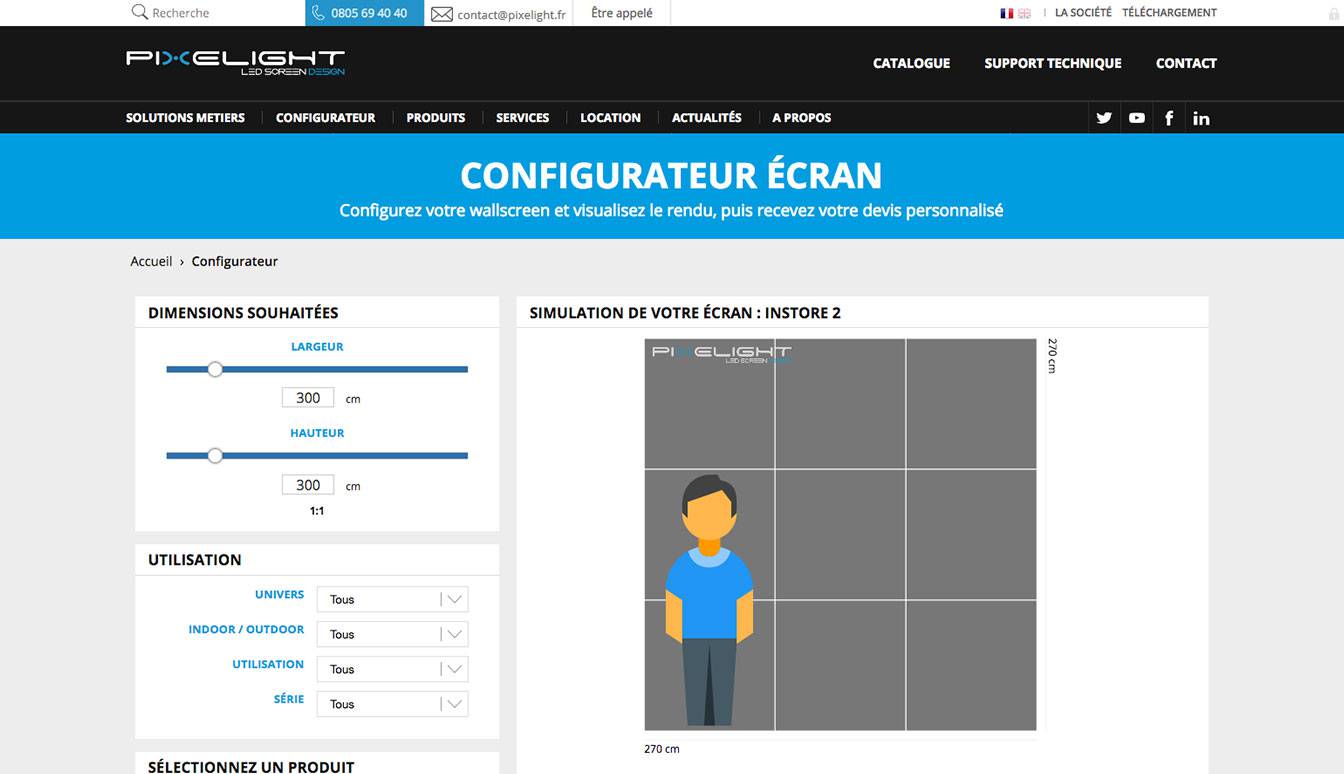
Task: Click the Téléchargement link
Action: tap(1169, 13)
